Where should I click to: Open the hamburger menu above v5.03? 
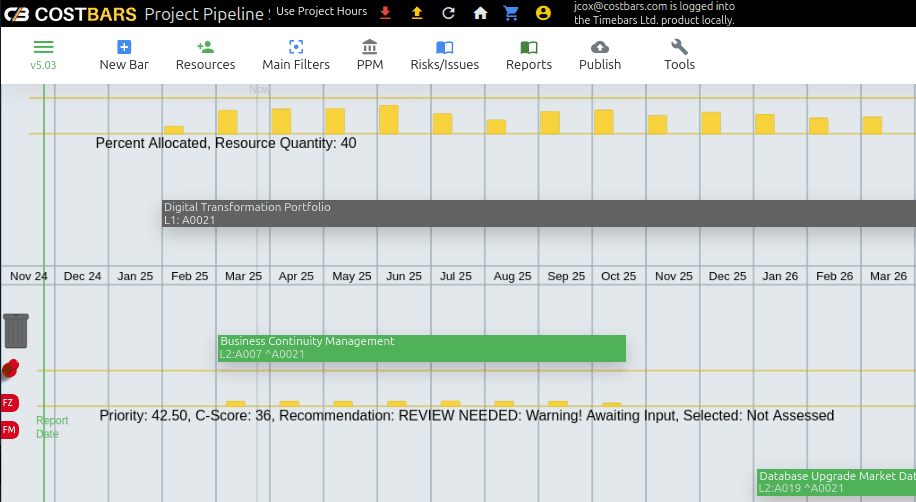coord(43,47)
